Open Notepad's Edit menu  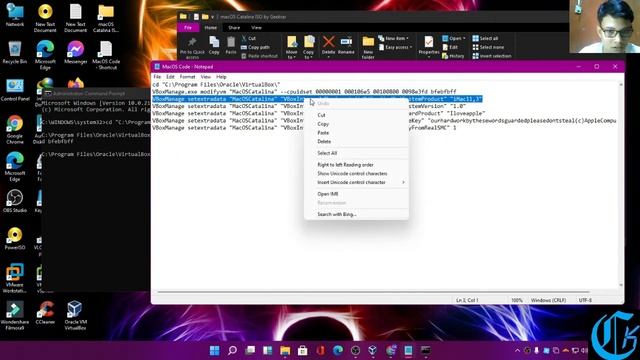click(x=170, y=77)
